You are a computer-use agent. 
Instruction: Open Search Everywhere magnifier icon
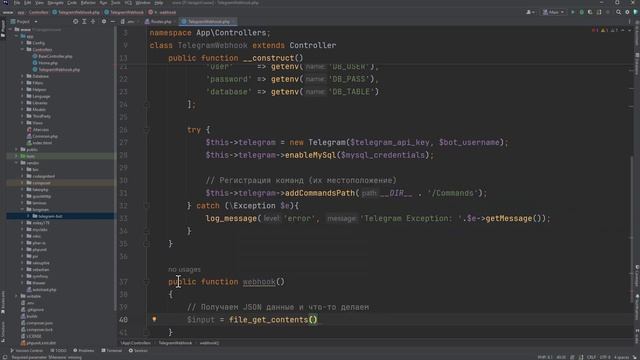click(619, 12)
